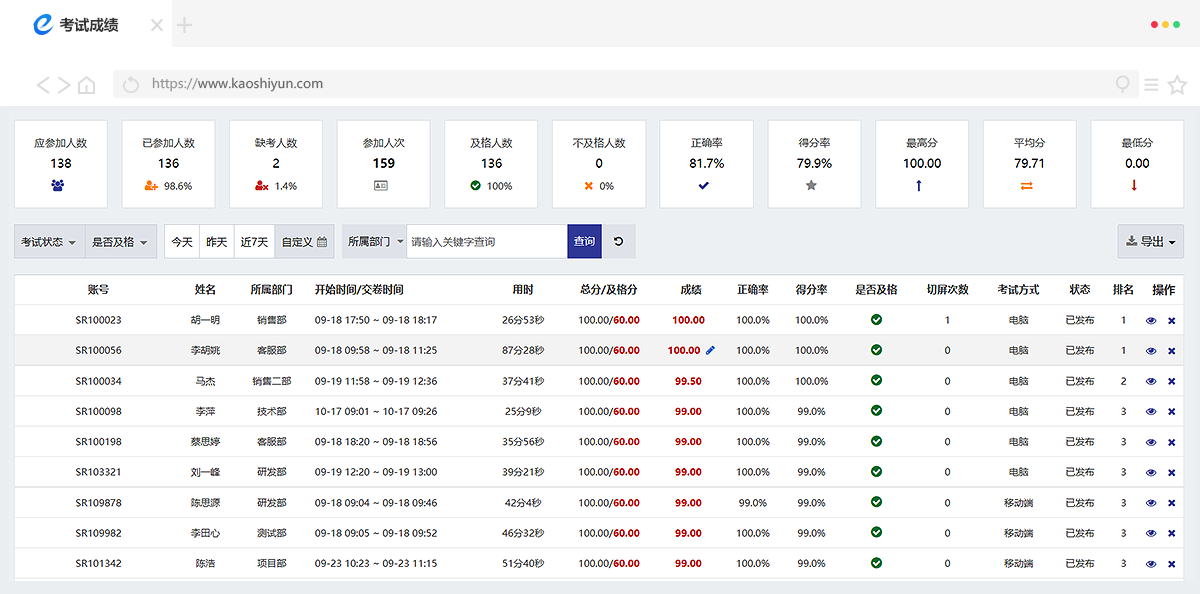1200x594 pixels.
Task: Click the 用时 column header
Action: tap(523, 290)
